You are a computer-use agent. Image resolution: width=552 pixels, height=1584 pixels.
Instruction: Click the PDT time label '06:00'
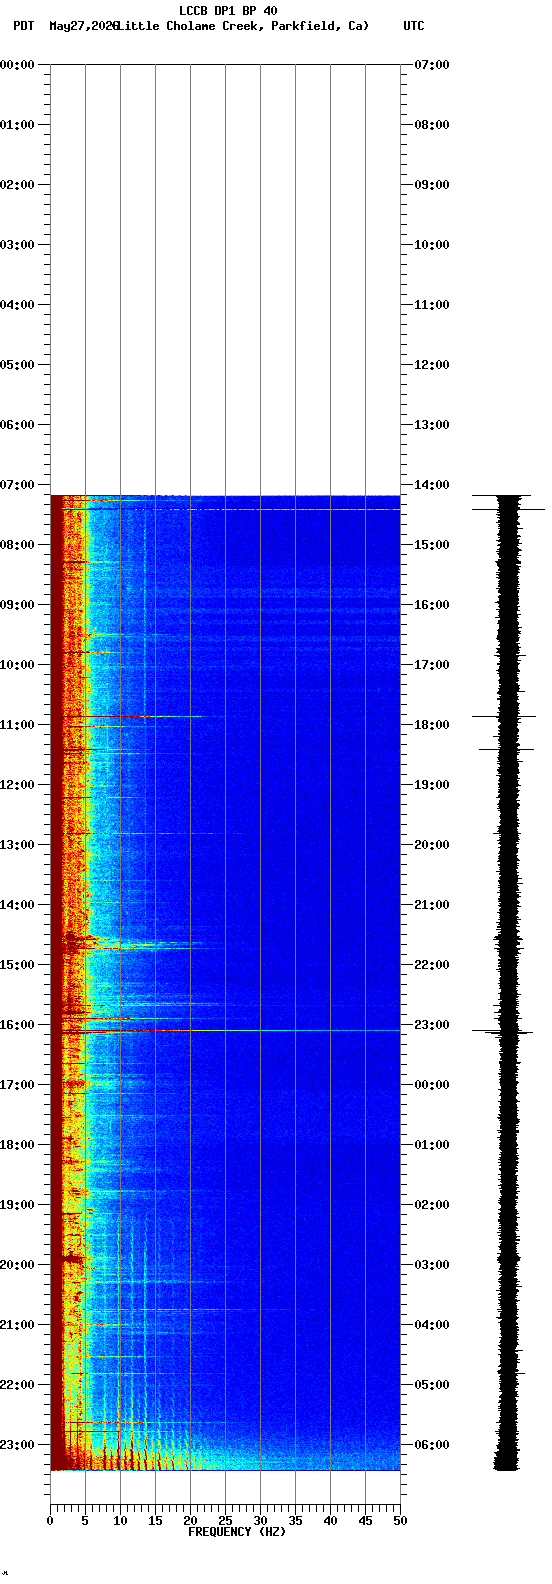(x=17, y=425)
